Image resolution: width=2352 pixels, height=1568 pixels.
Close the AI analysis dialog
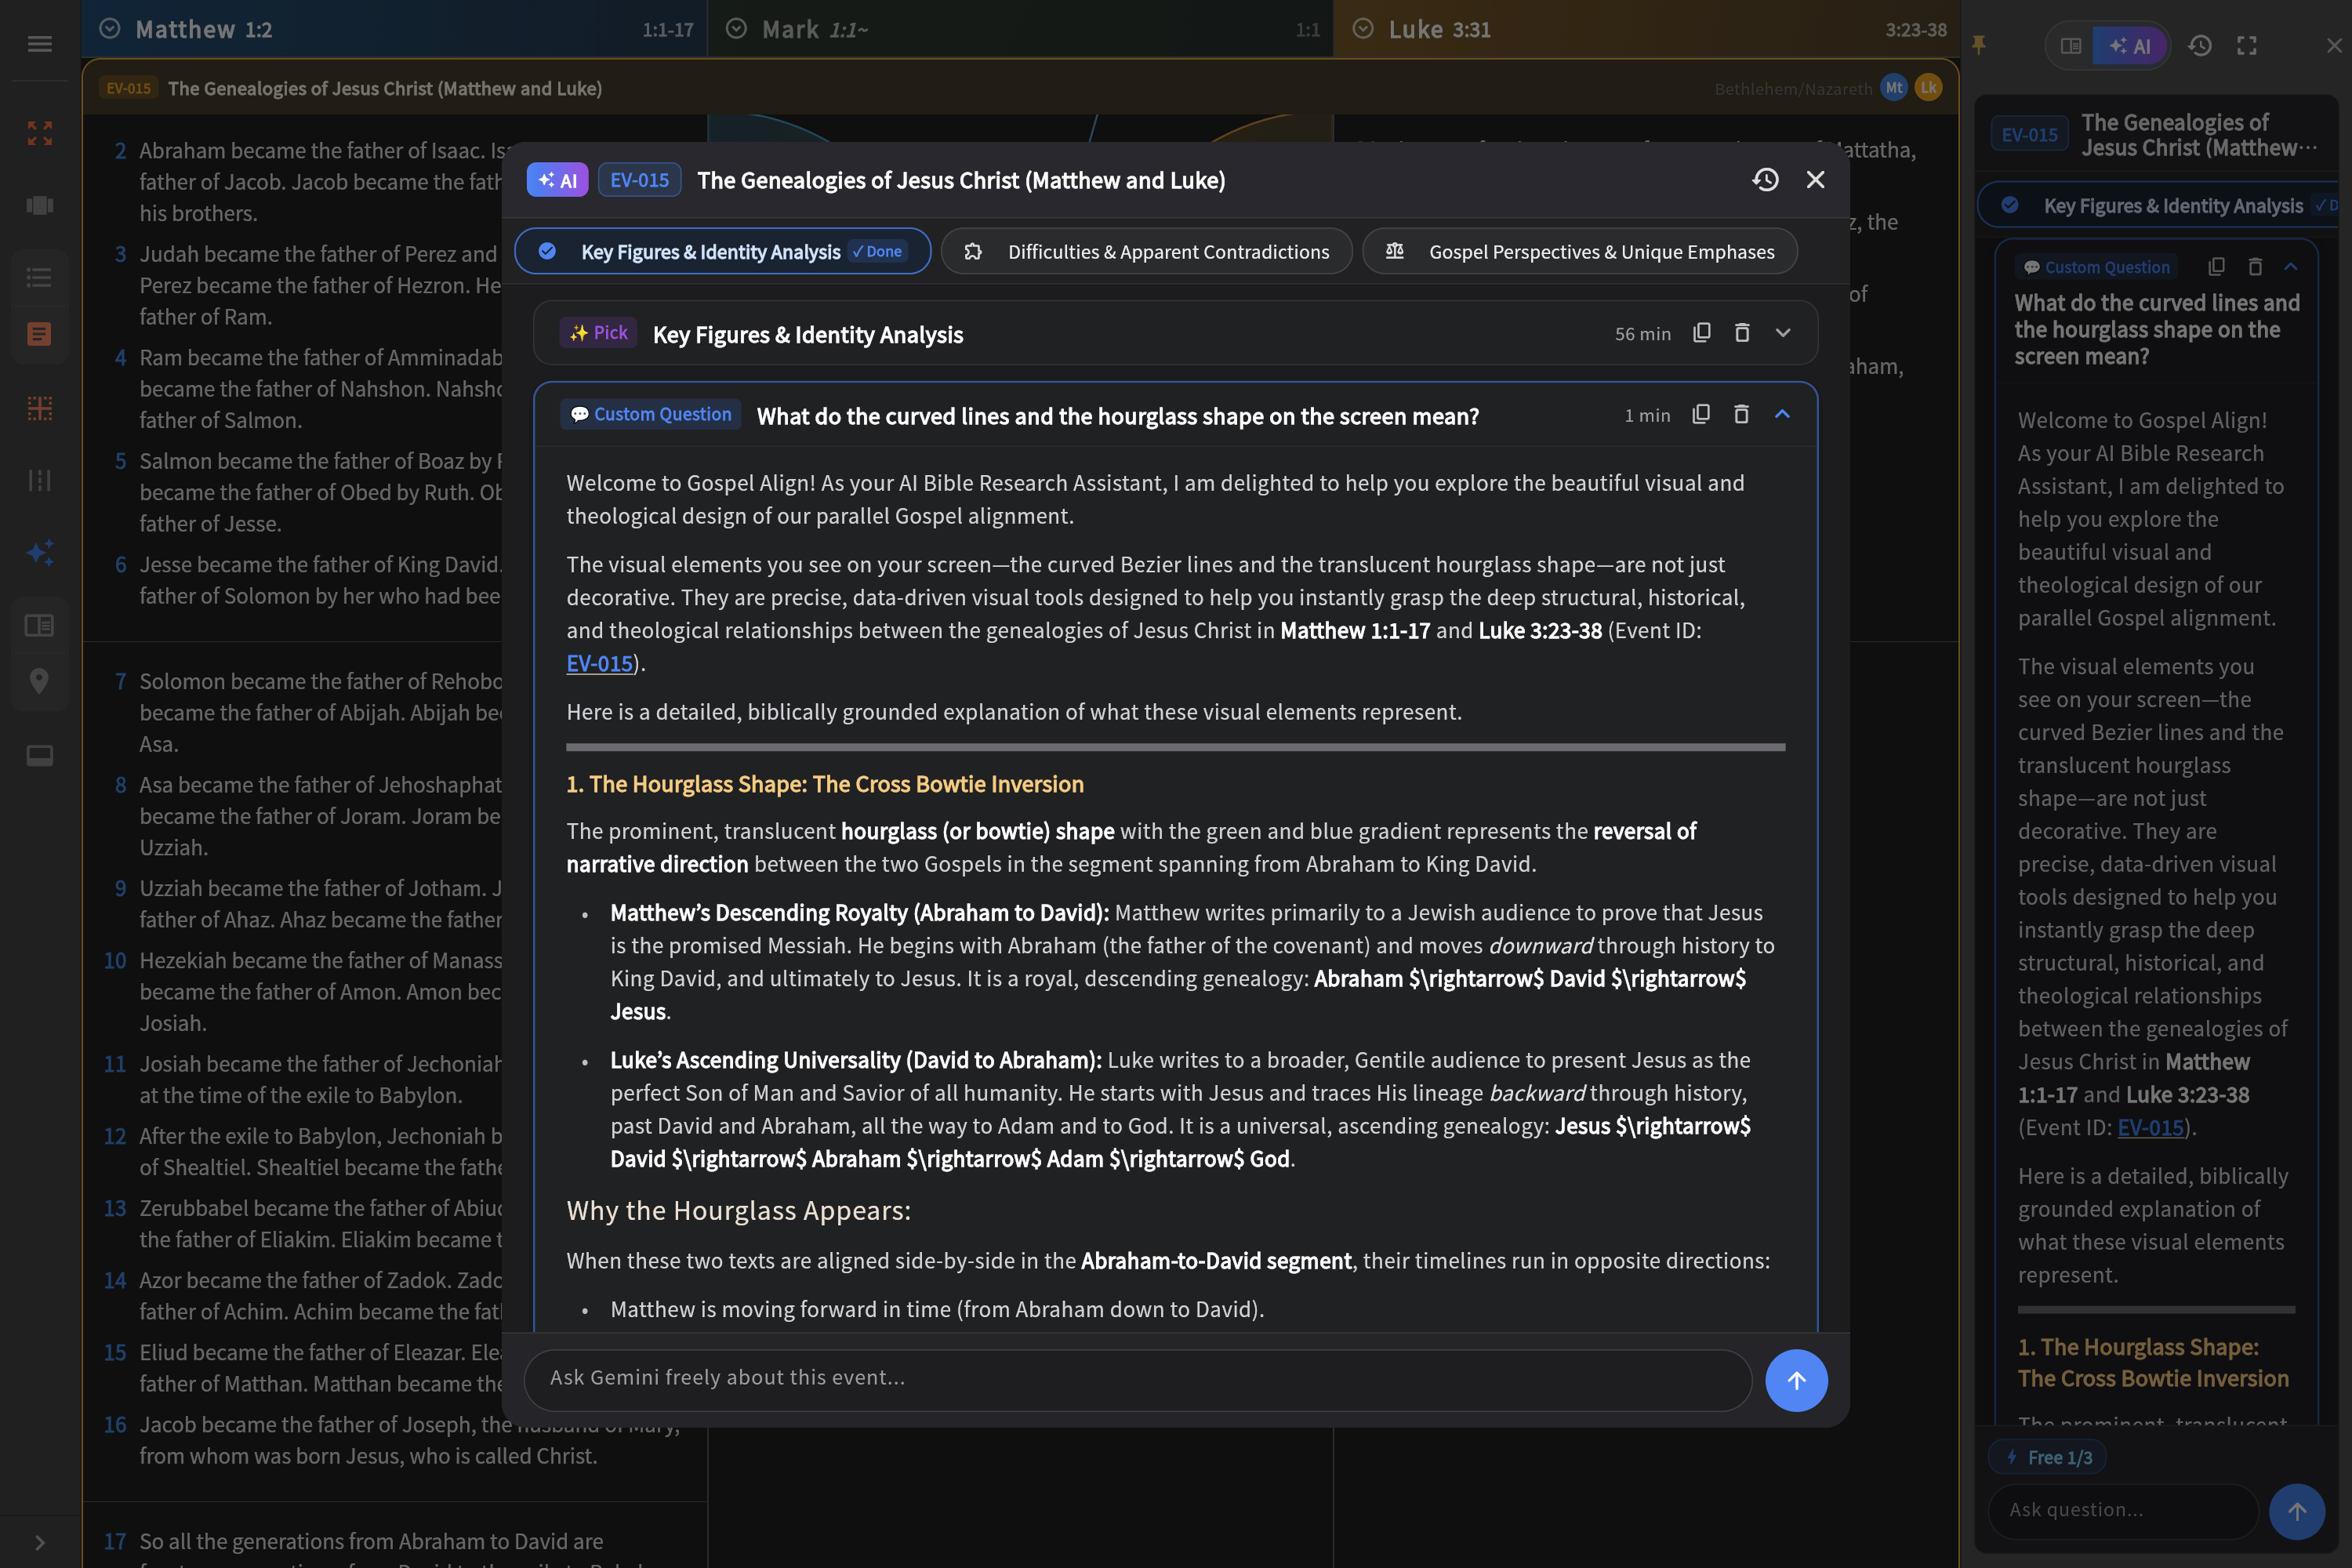coord(1816,179)
